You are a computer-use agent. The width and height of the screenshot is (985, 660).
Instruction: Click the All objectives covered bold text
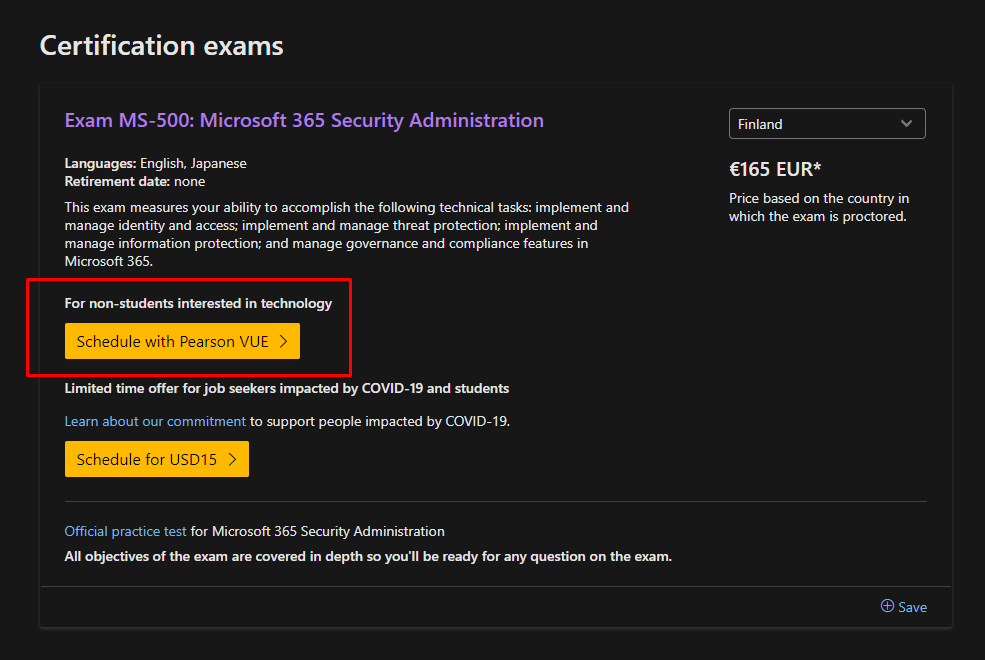[x=367, y=556]
